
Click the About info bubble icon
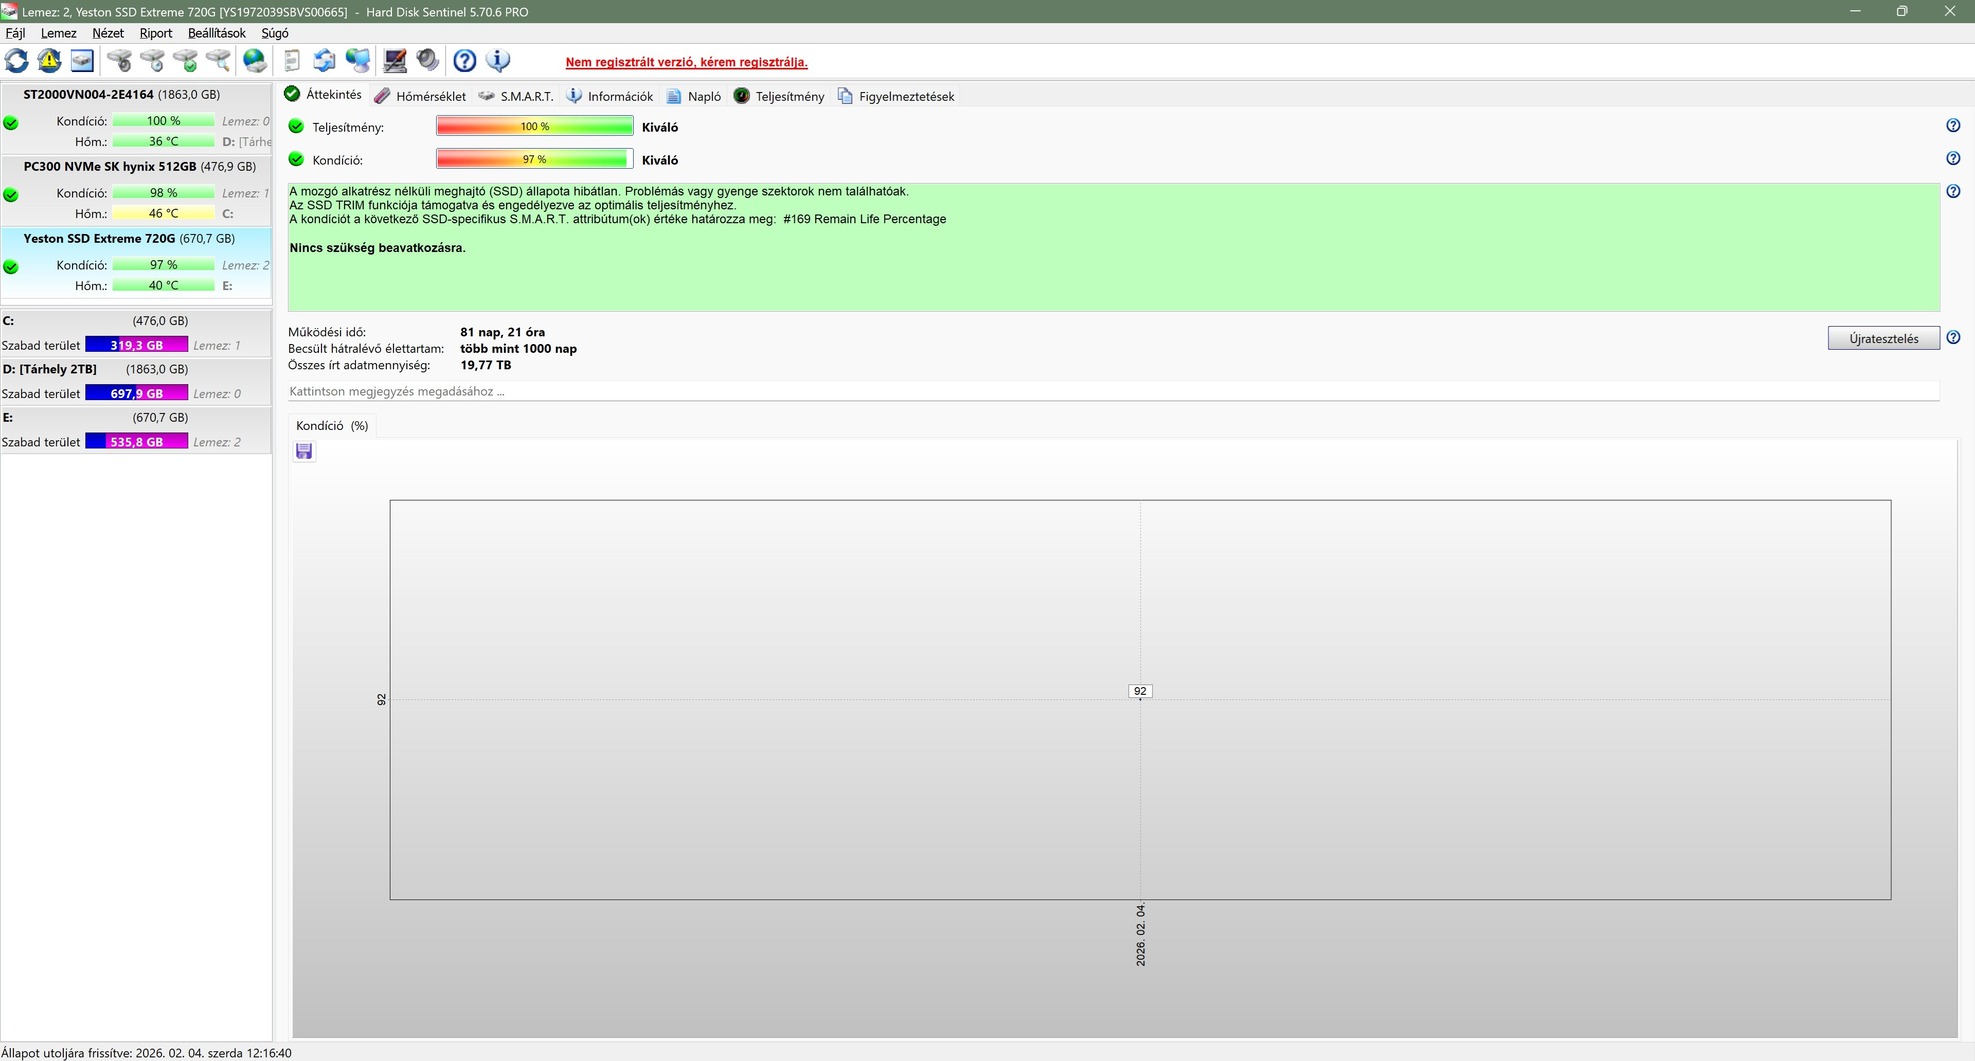[498, 61]
